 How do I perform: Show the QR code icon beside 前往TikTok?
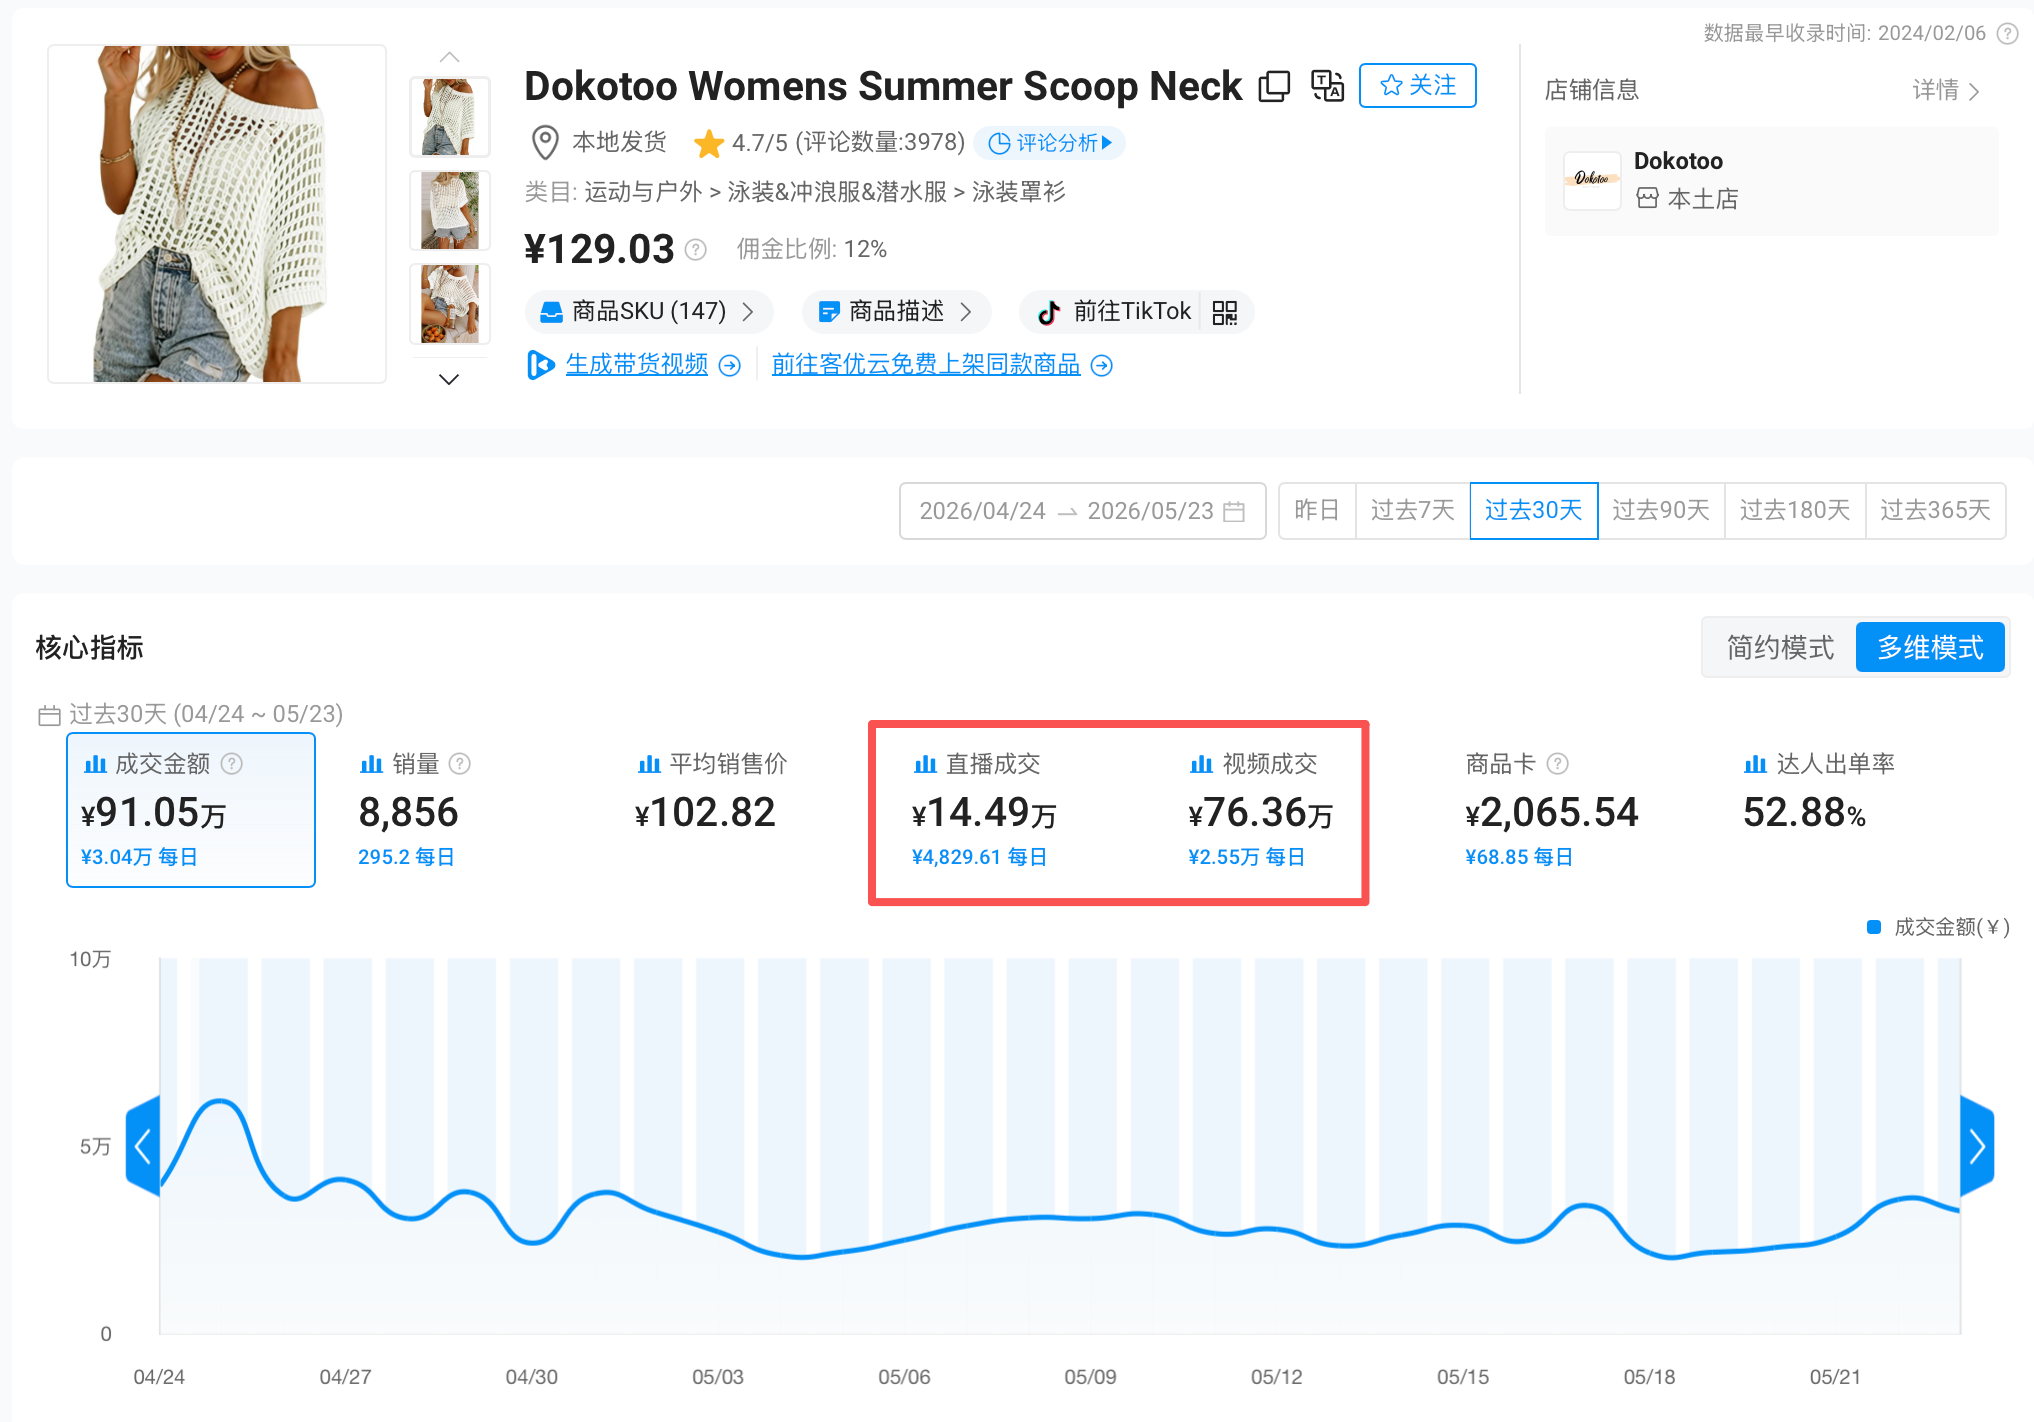point(1225,313)
